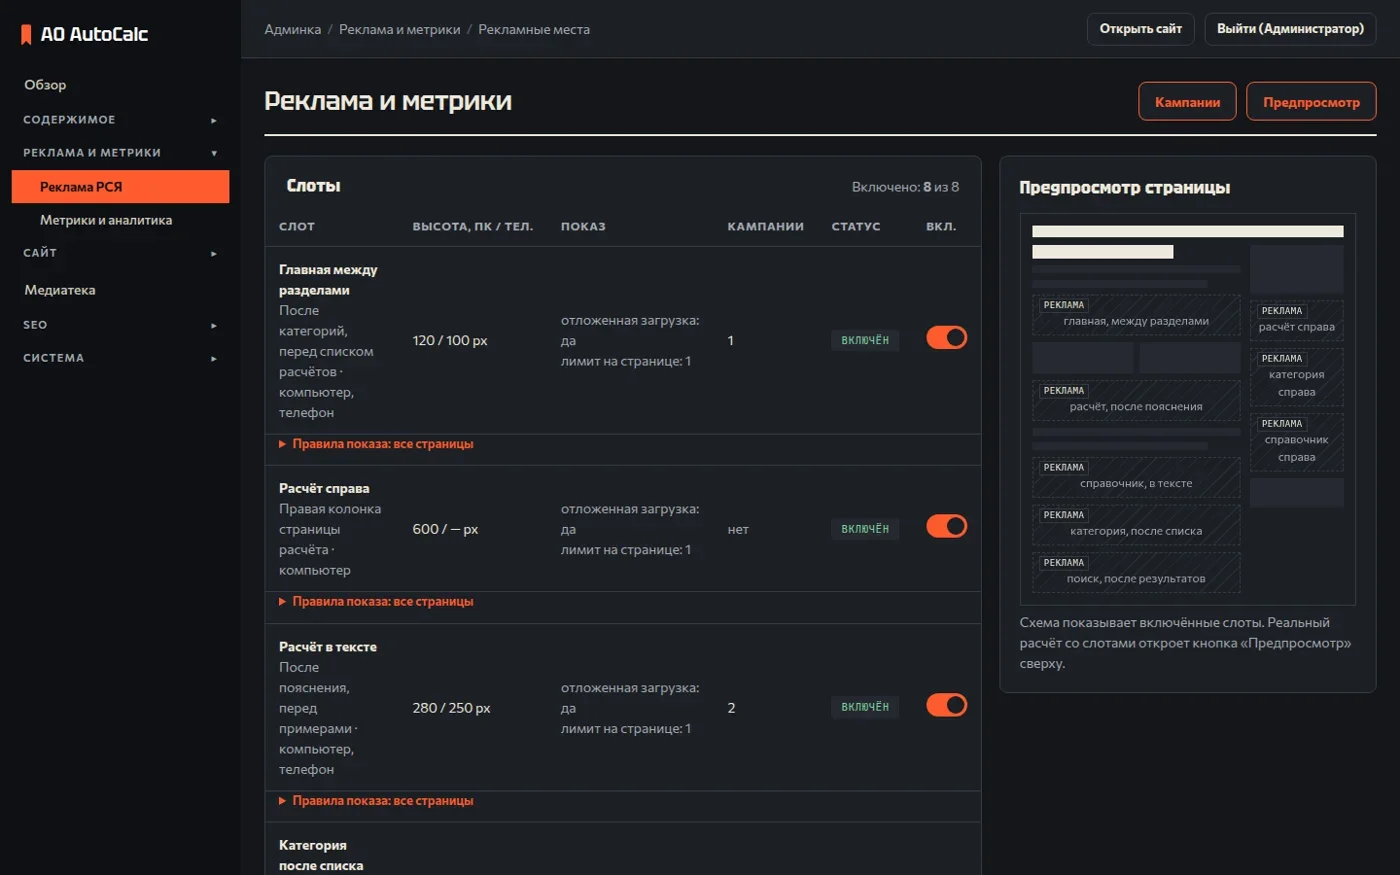This screenshot has height=875, width=1400.
Task: Expand the Система sidebar section
Action: (x=120, y=358)
